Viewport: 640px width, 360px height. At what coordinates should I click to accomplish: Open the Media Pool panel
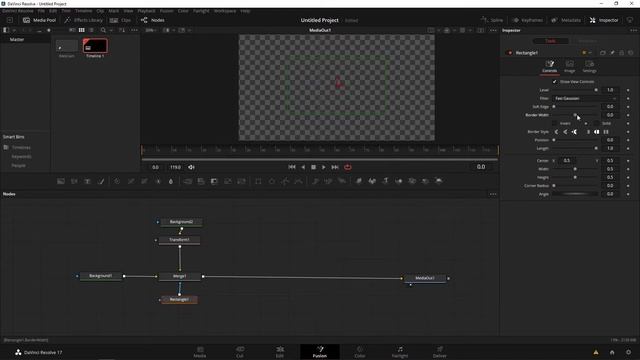point(39,20)
